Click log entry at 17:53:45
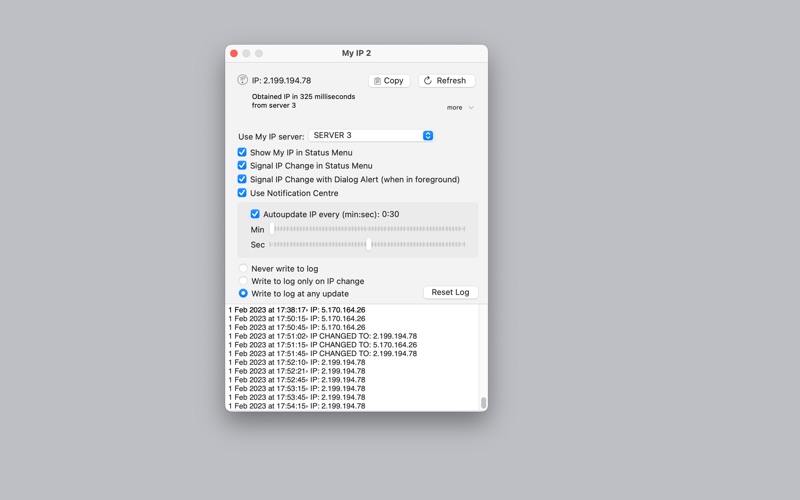The width and height of the screenshot is (800, 500). 297,397
